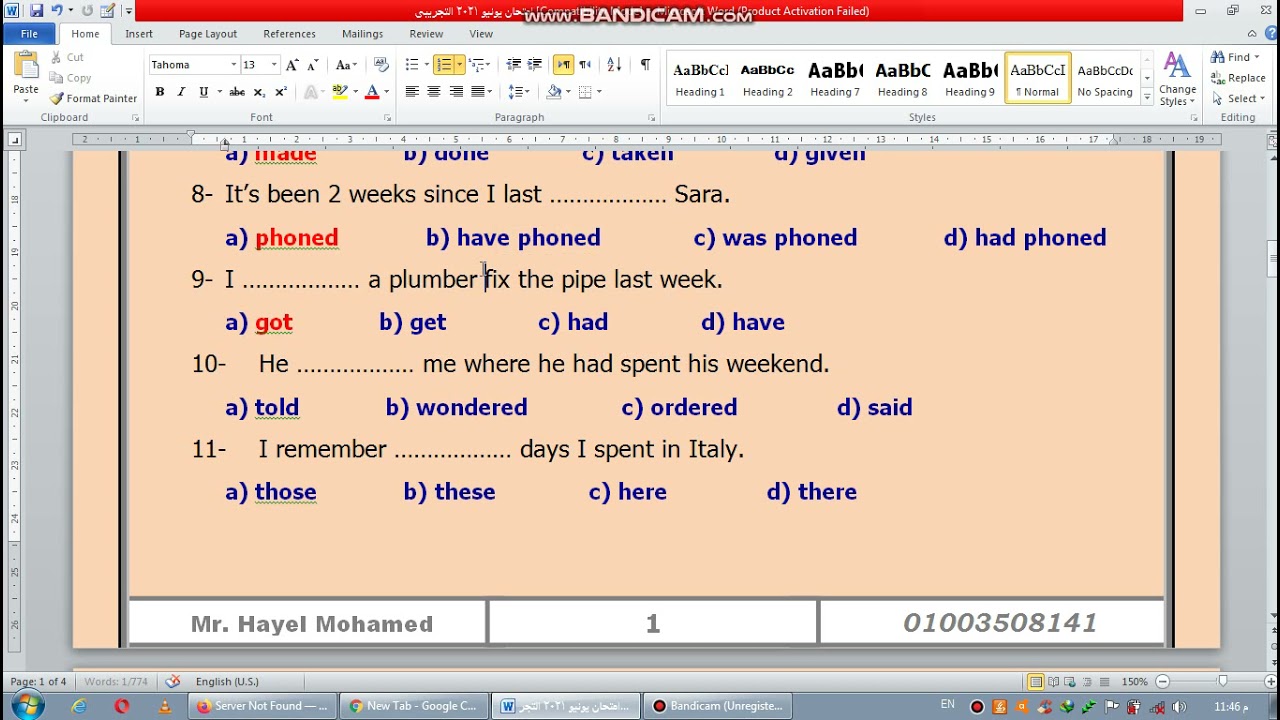Open the font name dropdown
Screen dimensions: 1280x720
pos(234,65)
